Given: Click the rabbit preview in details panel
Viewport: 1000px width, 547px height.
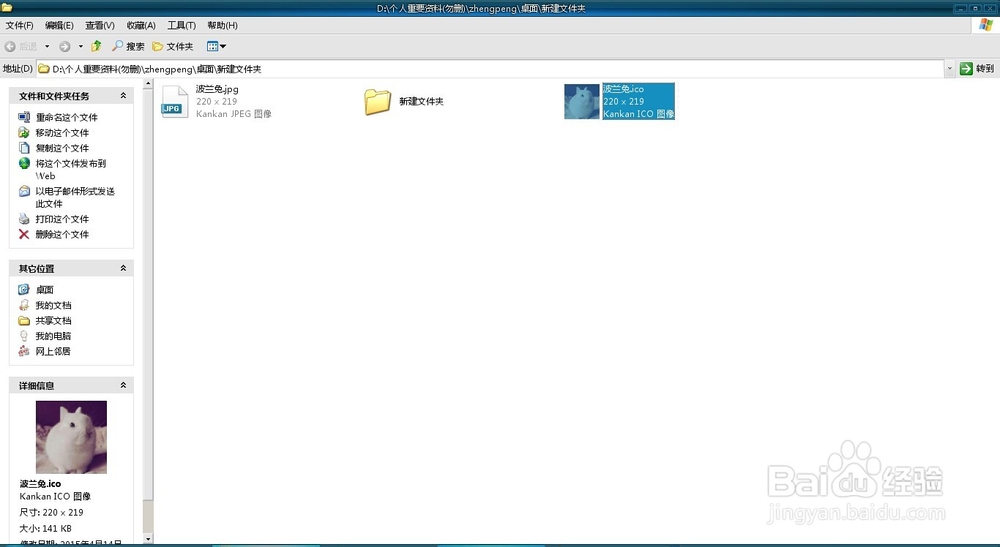Looking at the screenshot, I should [x=71, y=437].
